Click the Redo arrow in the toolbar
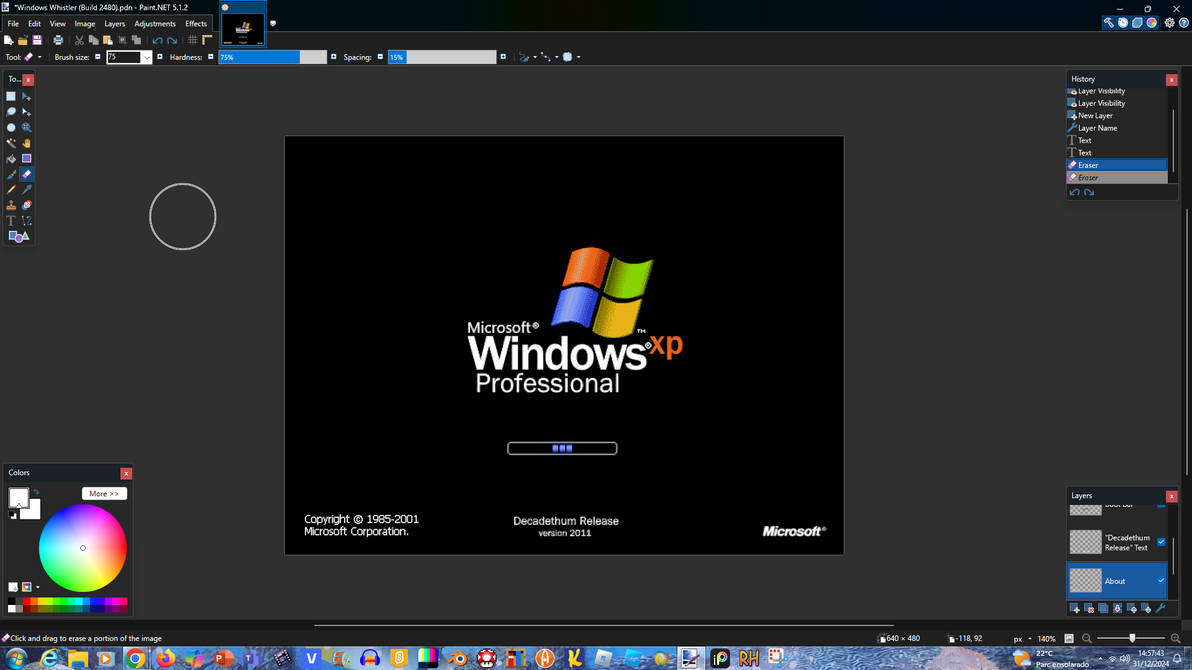 (172, 40)
